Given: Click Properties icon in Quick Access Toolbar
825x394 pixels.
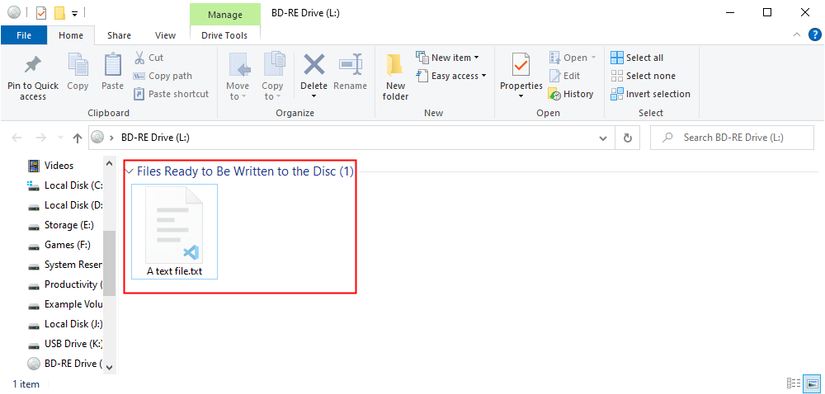Looking at the screenshot, I should click(41, 12).
